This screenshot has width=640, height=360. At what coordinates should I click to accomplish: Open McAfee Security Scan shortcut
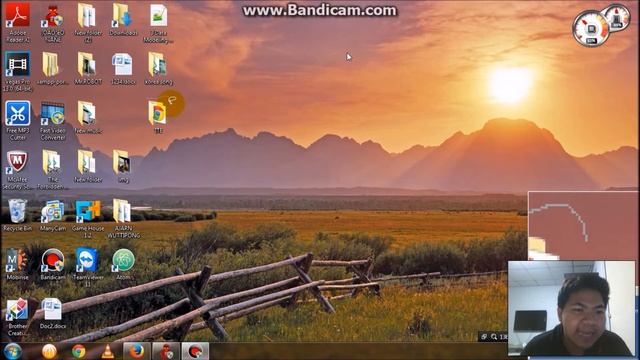coord(18,169)
